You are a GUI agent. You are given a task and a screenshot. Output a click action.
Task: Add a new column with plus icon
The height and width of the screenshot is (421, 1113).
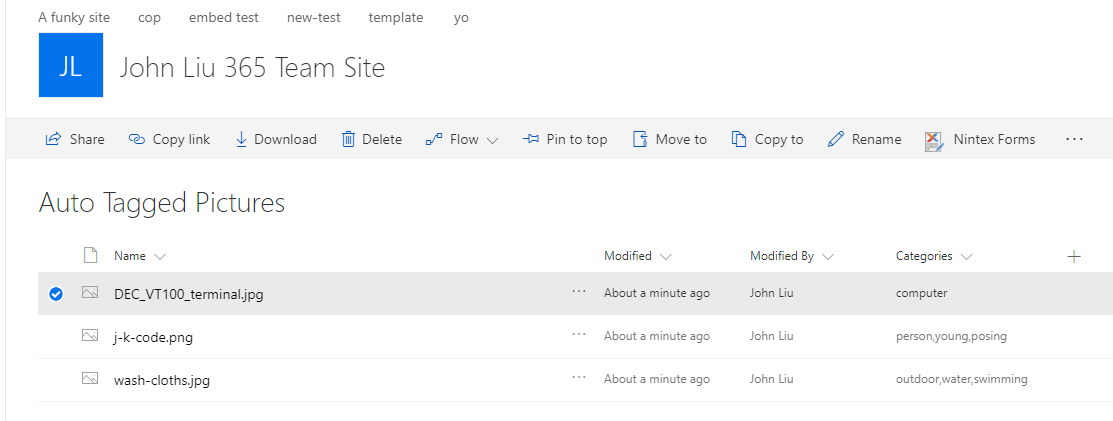click(x=1074, y=256)
